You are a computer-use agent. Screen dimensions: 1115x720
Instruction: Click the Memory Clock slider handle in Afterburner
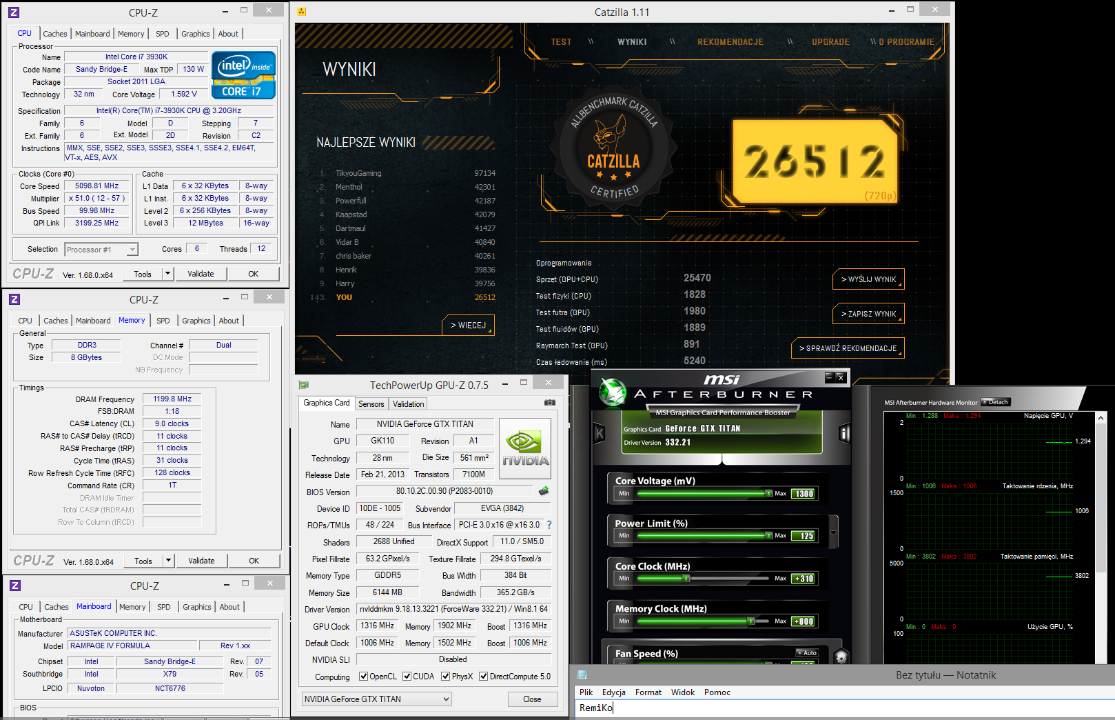point(751,621)
